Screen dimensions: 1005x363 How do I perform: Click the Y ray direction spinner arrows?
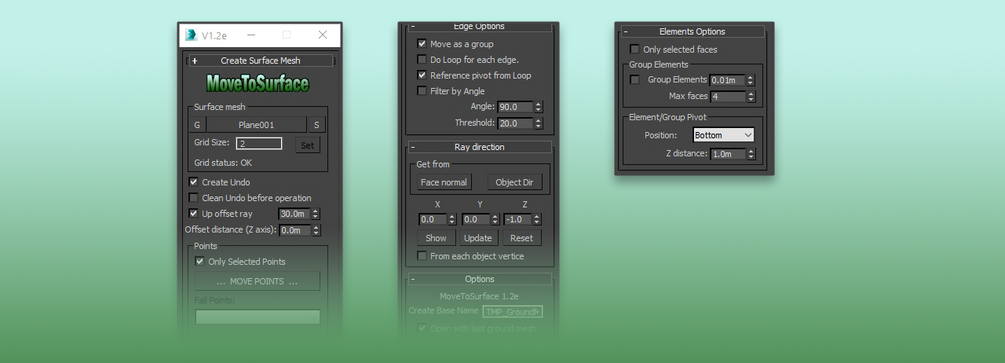[495, 219]
